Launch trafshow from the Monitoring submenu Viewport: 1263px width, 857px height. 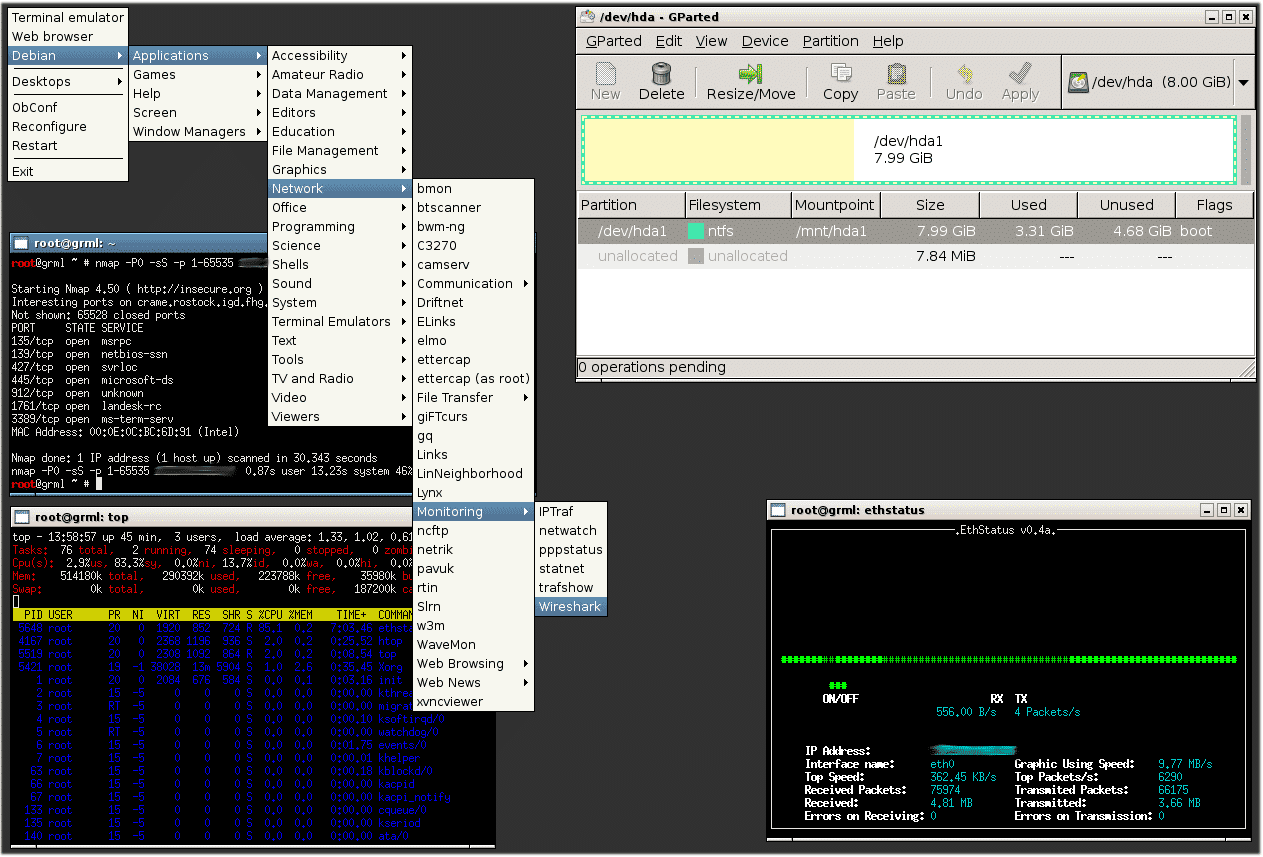570,588
